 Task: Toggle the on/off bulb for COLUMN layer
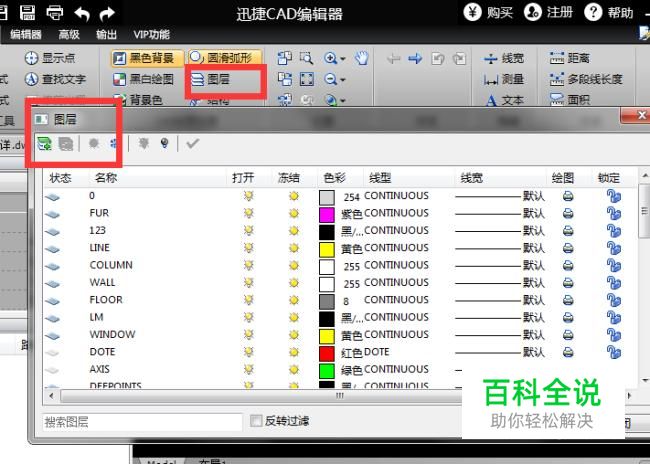pos(249,265)
